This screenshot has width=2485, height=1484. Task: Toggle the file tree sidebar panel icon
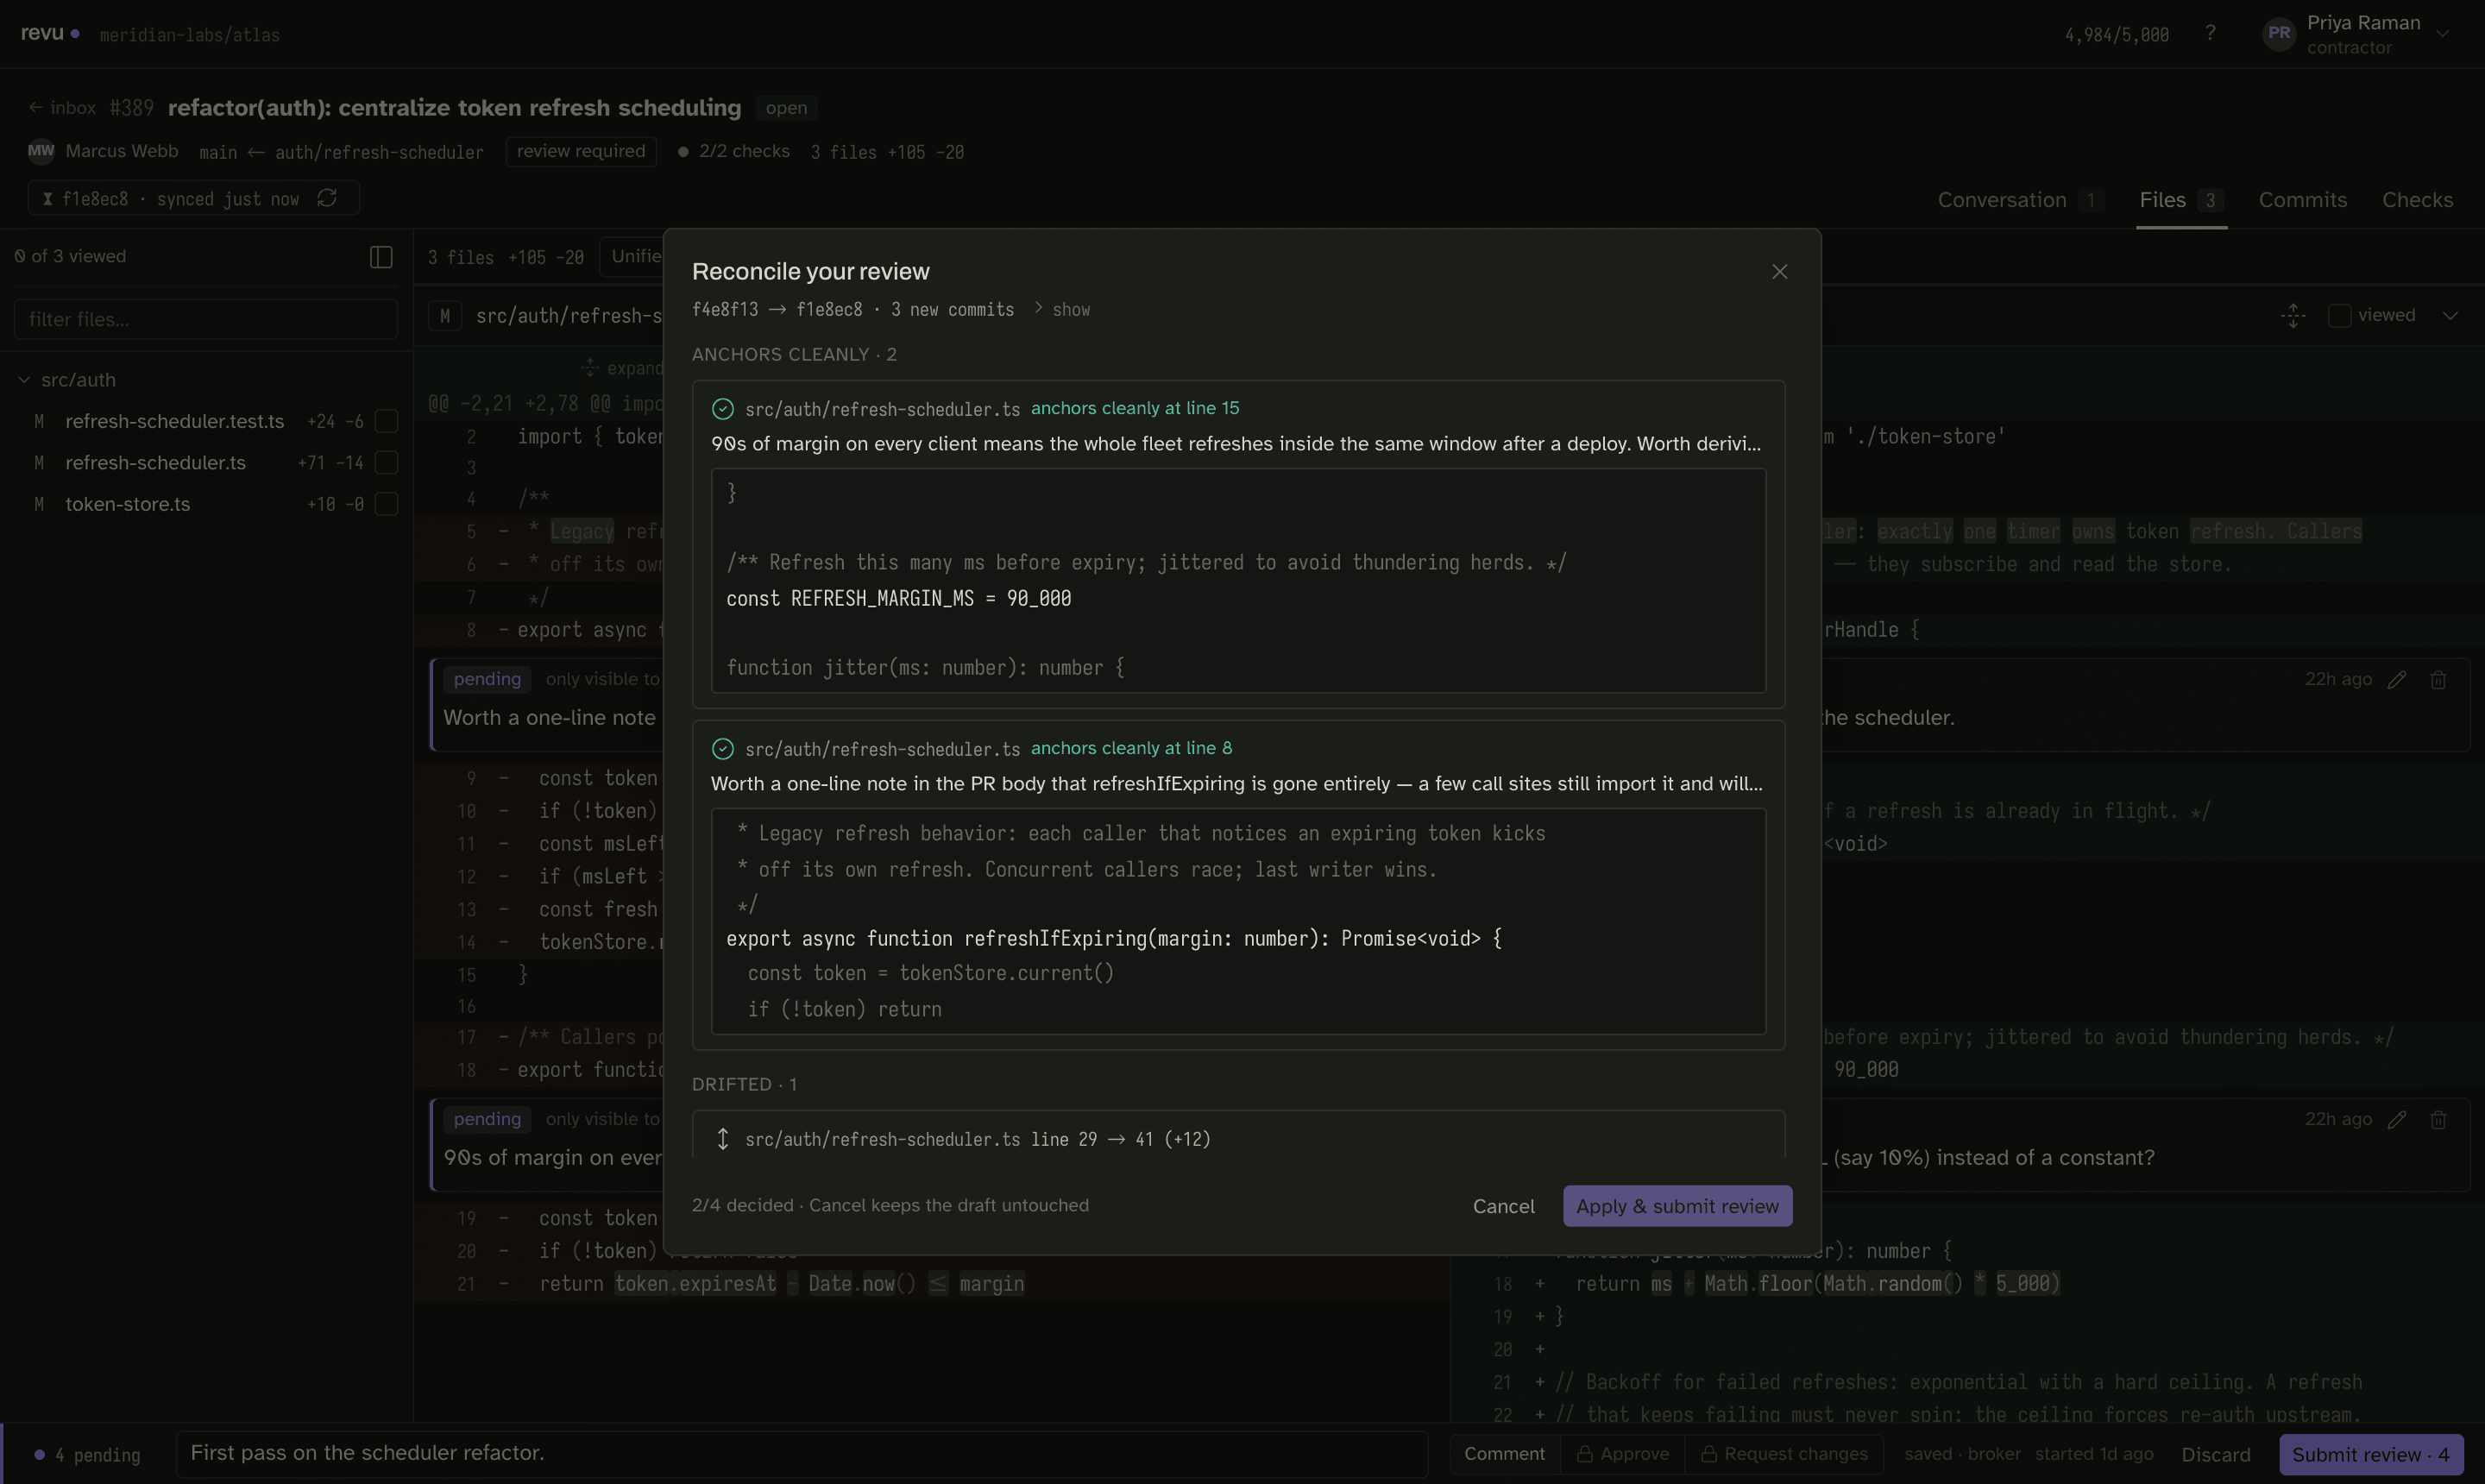point(381,257)
